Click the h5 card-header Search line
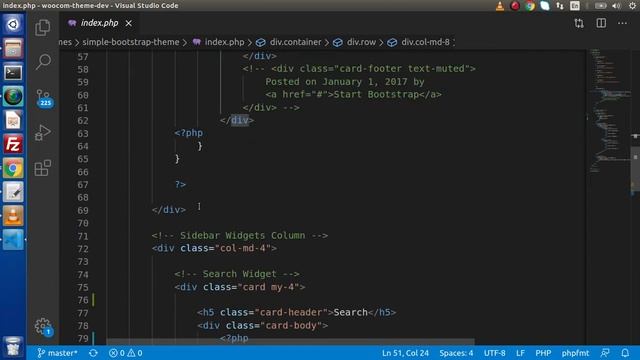 pyautogui.click(x=296, y=312)
